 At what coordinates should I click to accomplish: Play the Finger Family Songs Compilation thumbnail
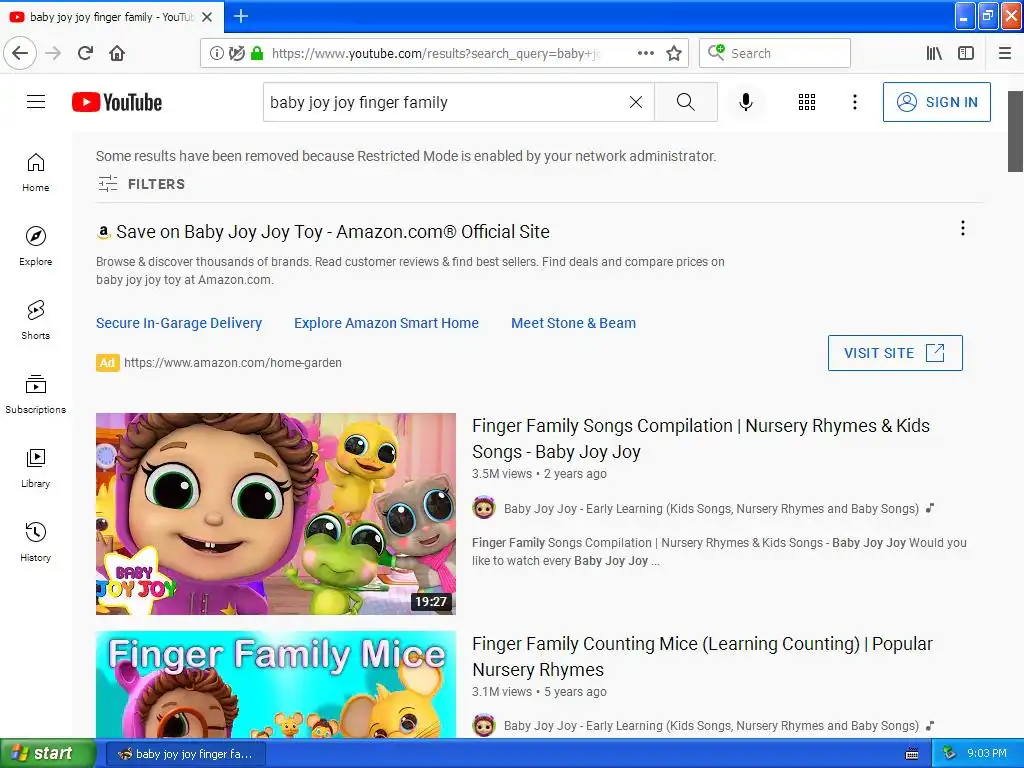pyautogui.click(x=276, y=513)
